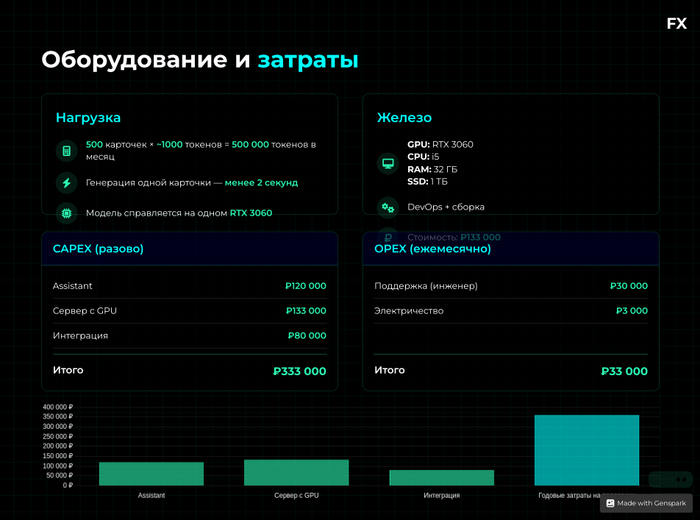This screenshot has height=520, width=700.
Task: Click the monitor icon beside the GPU specs
Action: (x=388, y=163)
